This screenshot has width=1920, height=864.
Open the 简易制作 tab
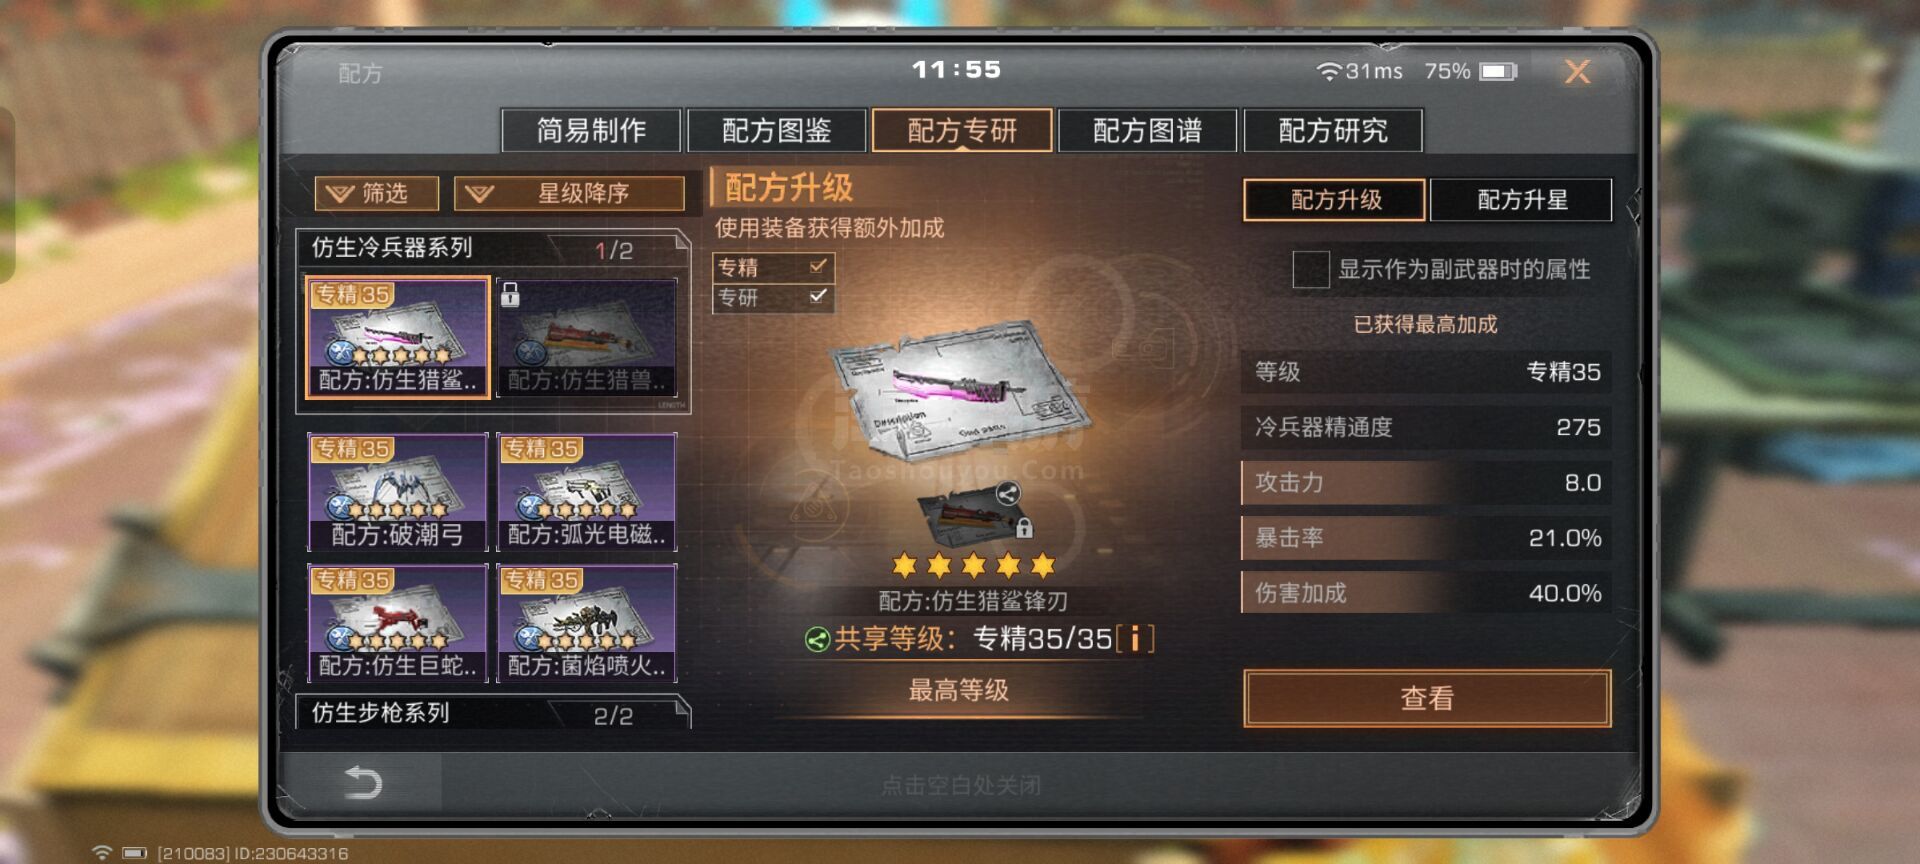[591, 130]
